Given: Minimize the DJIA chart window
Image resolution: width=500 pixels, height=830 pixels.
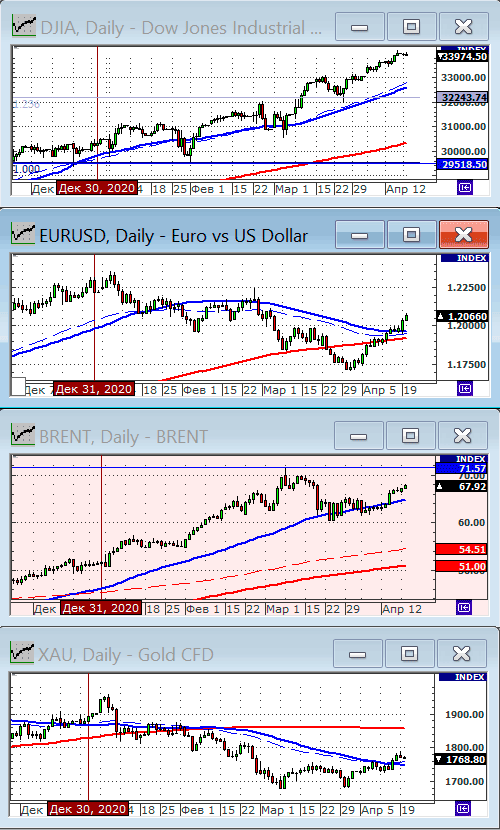Looking at the screenshot, I should pyautogui.click(x=359, y=26).
